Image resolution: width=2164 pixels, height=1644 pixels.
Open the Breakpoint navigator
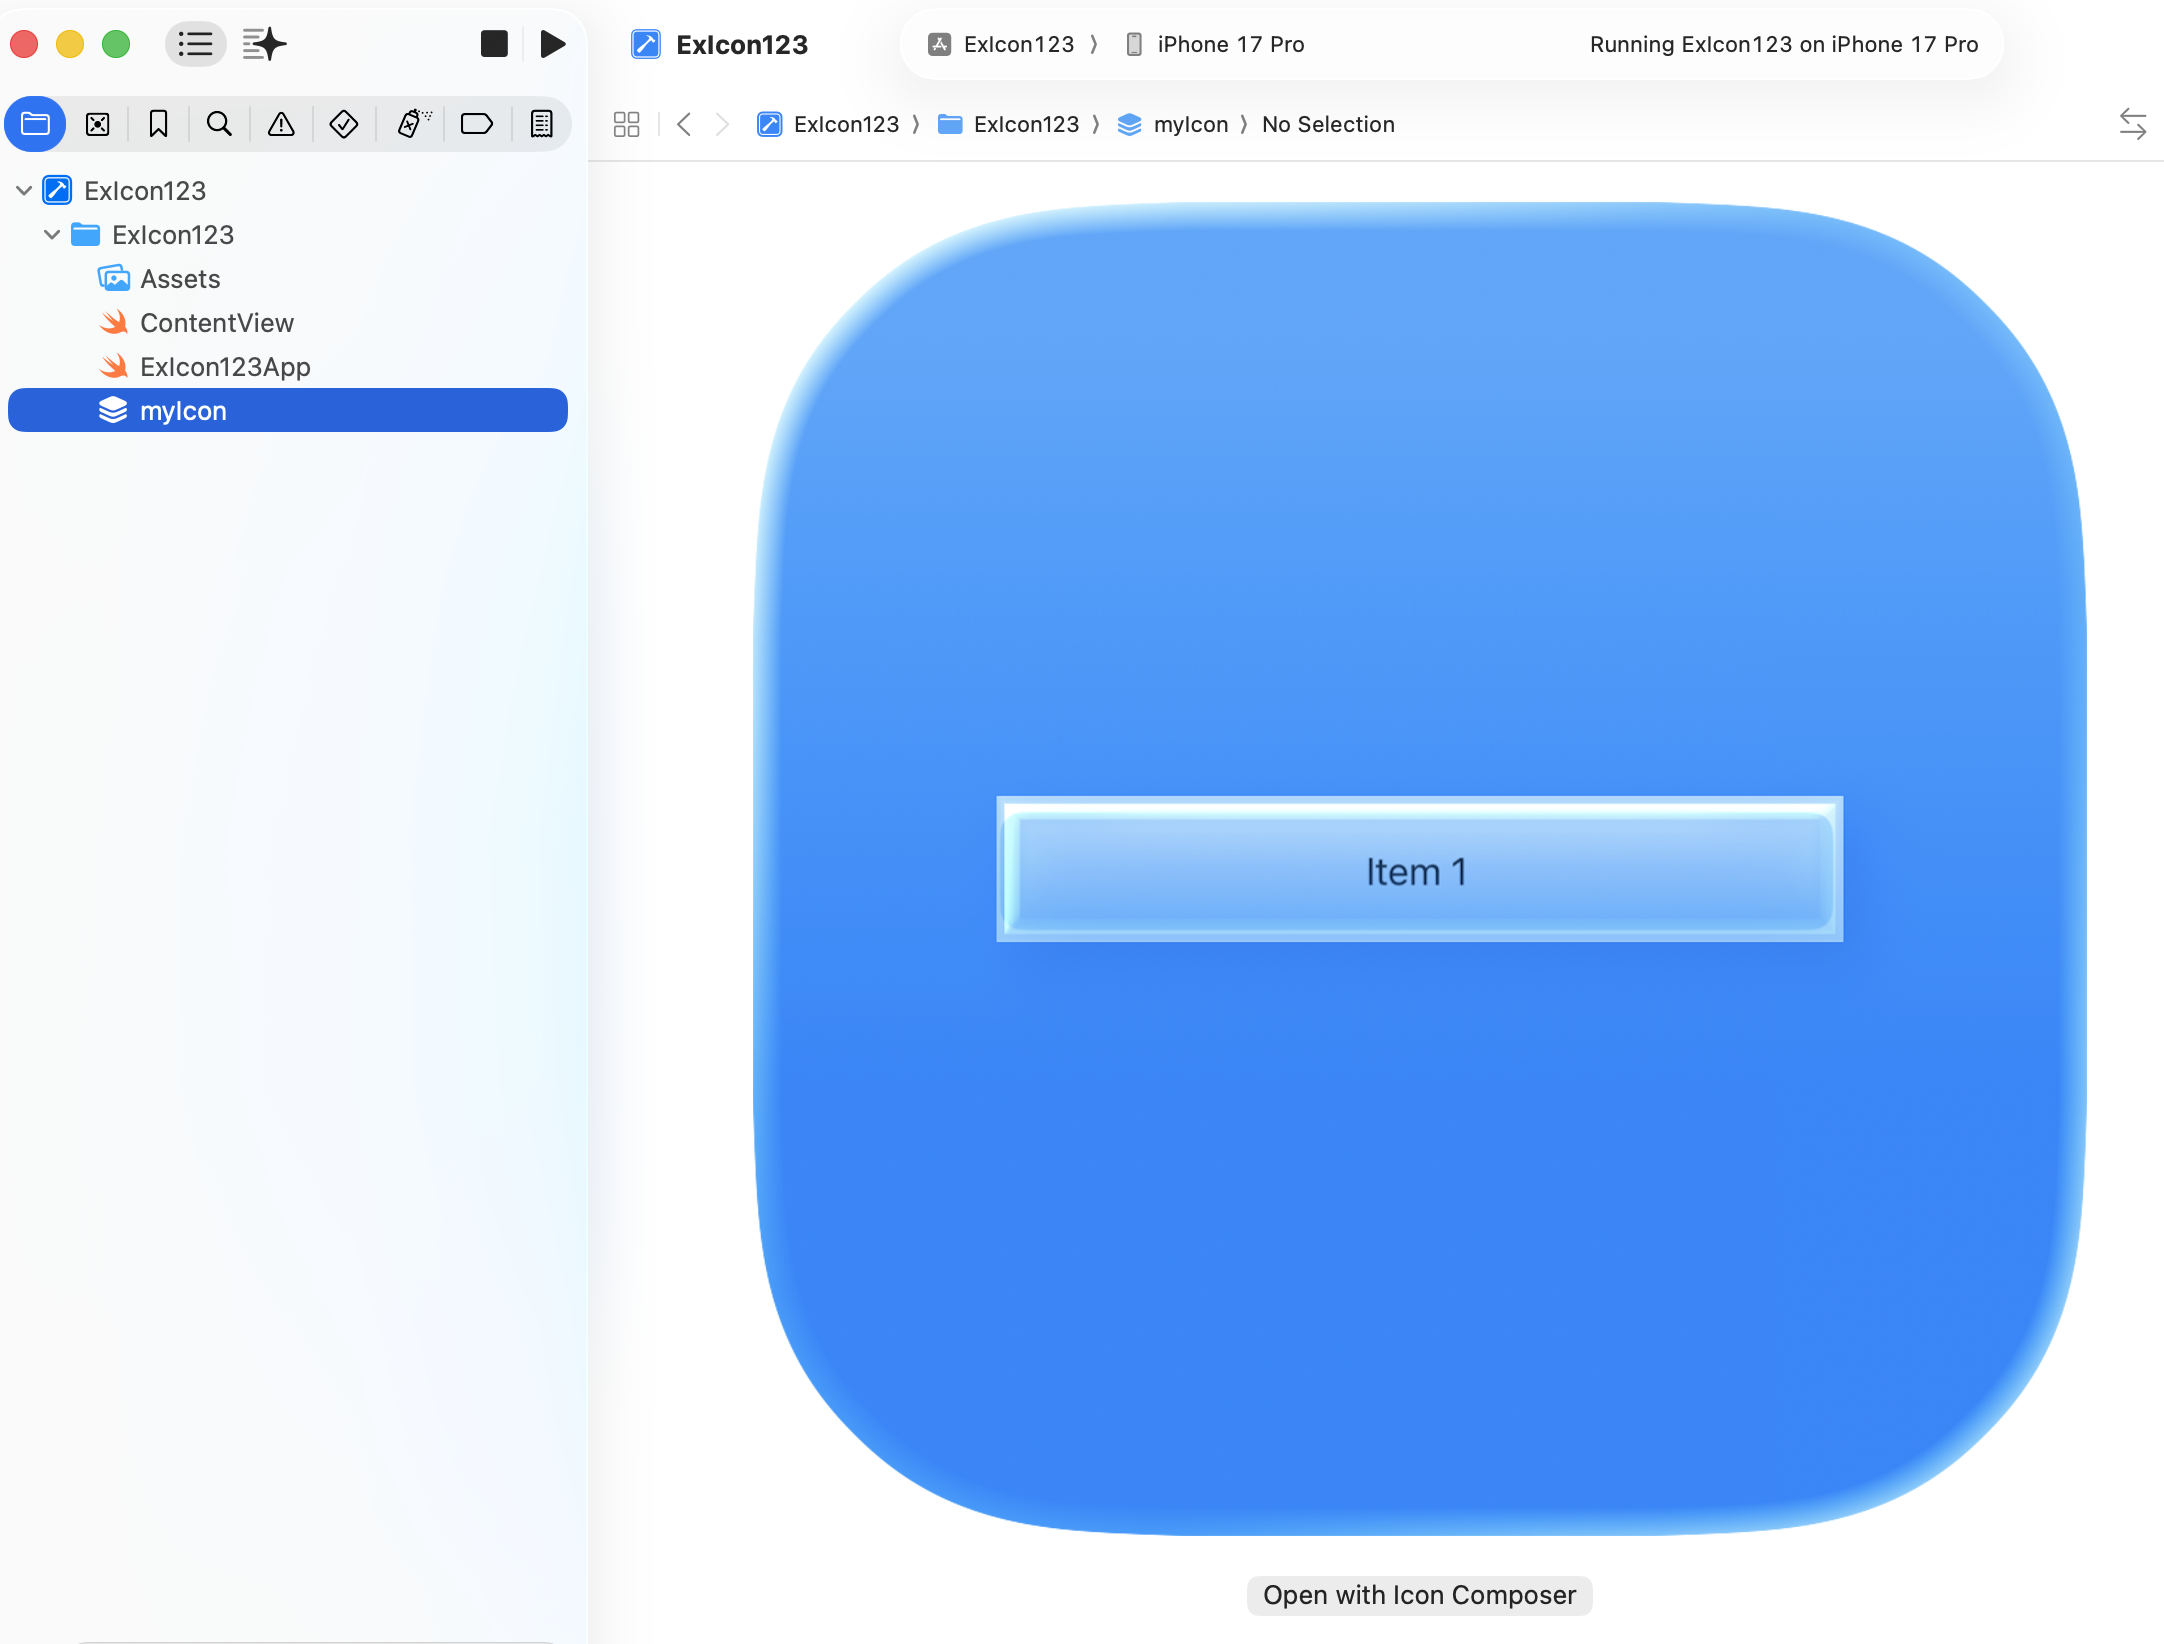pos(476,124)
